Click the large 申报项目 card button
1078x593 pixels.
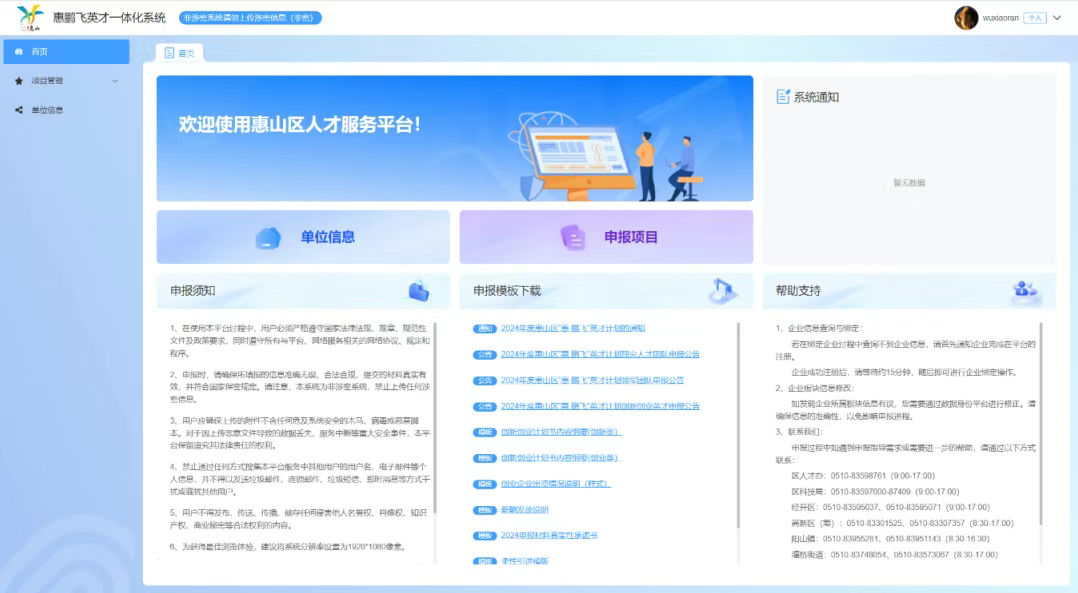pyautogui.click(x=606, y=237)
